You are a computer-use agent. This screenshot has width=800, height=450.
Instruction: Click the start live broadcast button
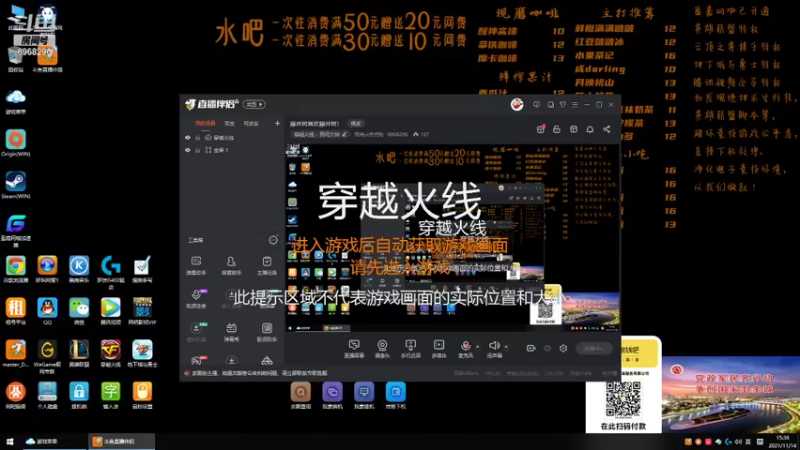593,348
